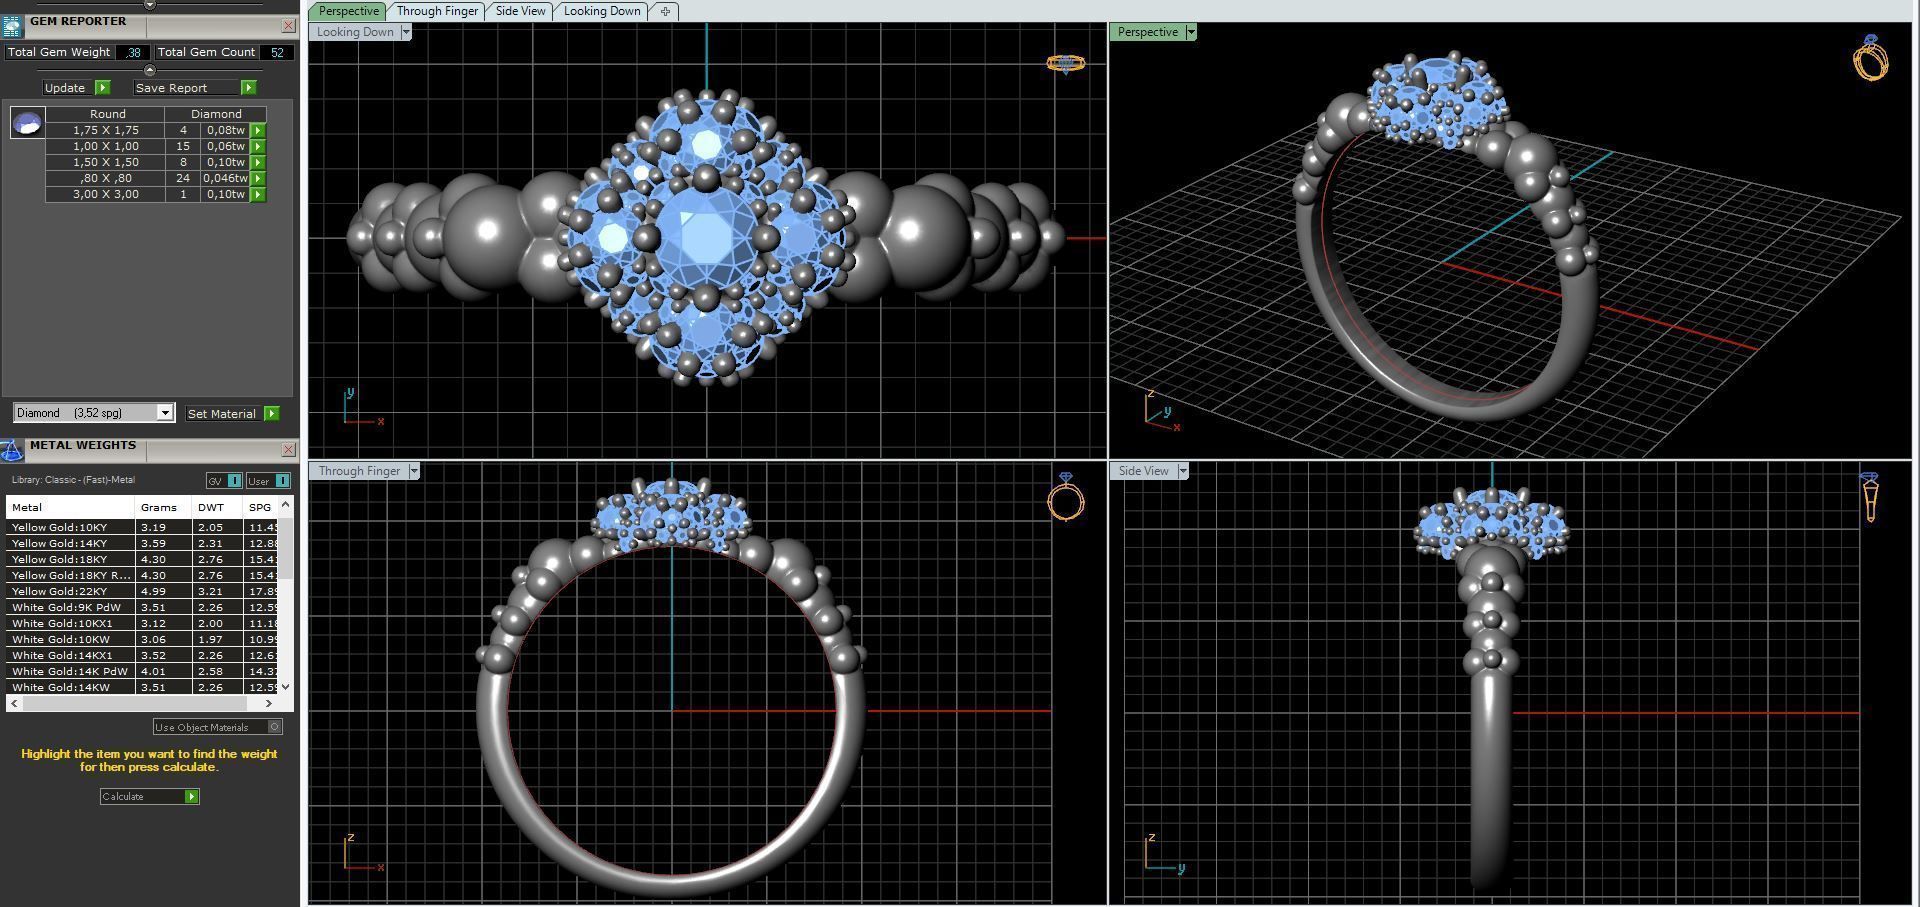The height and width of the screenshot is (907, 1920).
Task: Toggle the GV library switch
Action: point(224,481)
